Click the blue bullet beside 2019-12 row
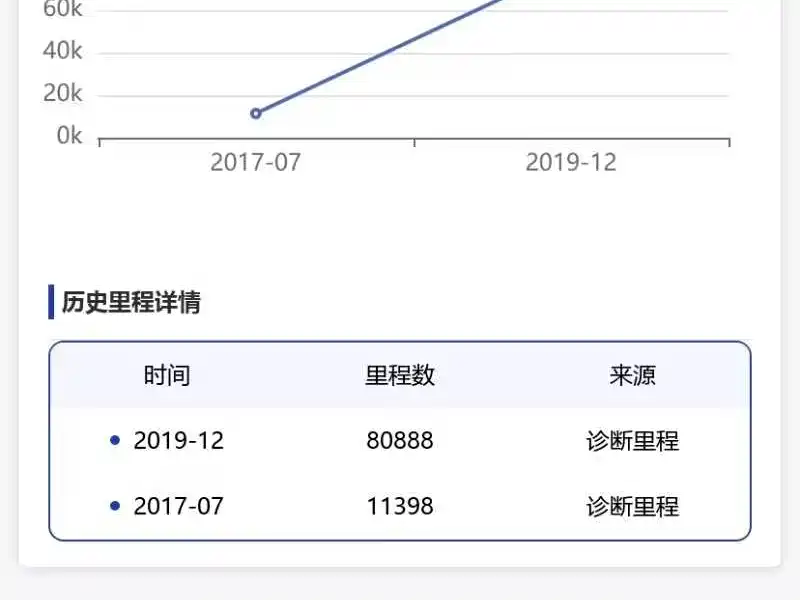Image resolution: width=800 pixels, height=600 pixels. pyautogui.click(x=115, y=440)
